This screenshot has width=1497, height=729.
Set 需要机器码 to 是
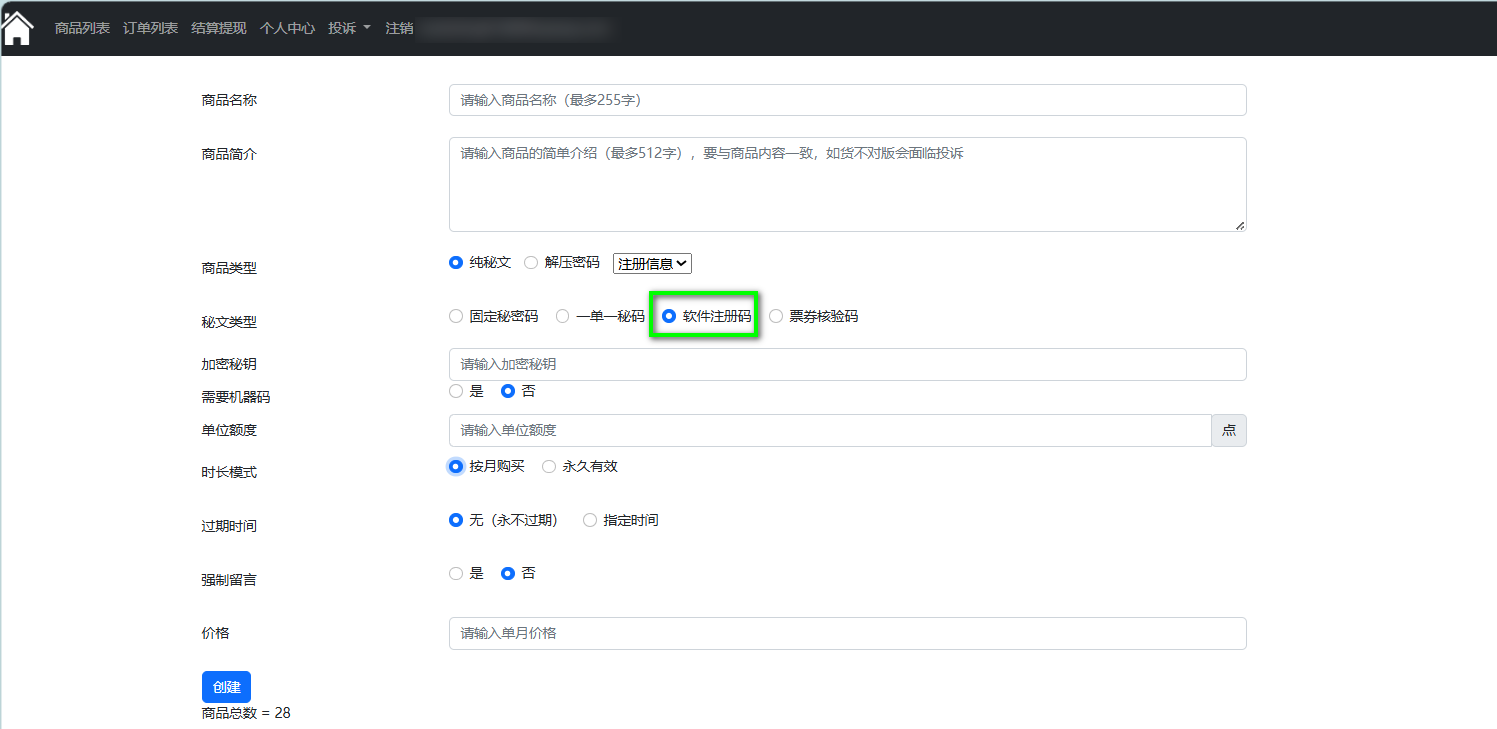(x=456, y=391)
